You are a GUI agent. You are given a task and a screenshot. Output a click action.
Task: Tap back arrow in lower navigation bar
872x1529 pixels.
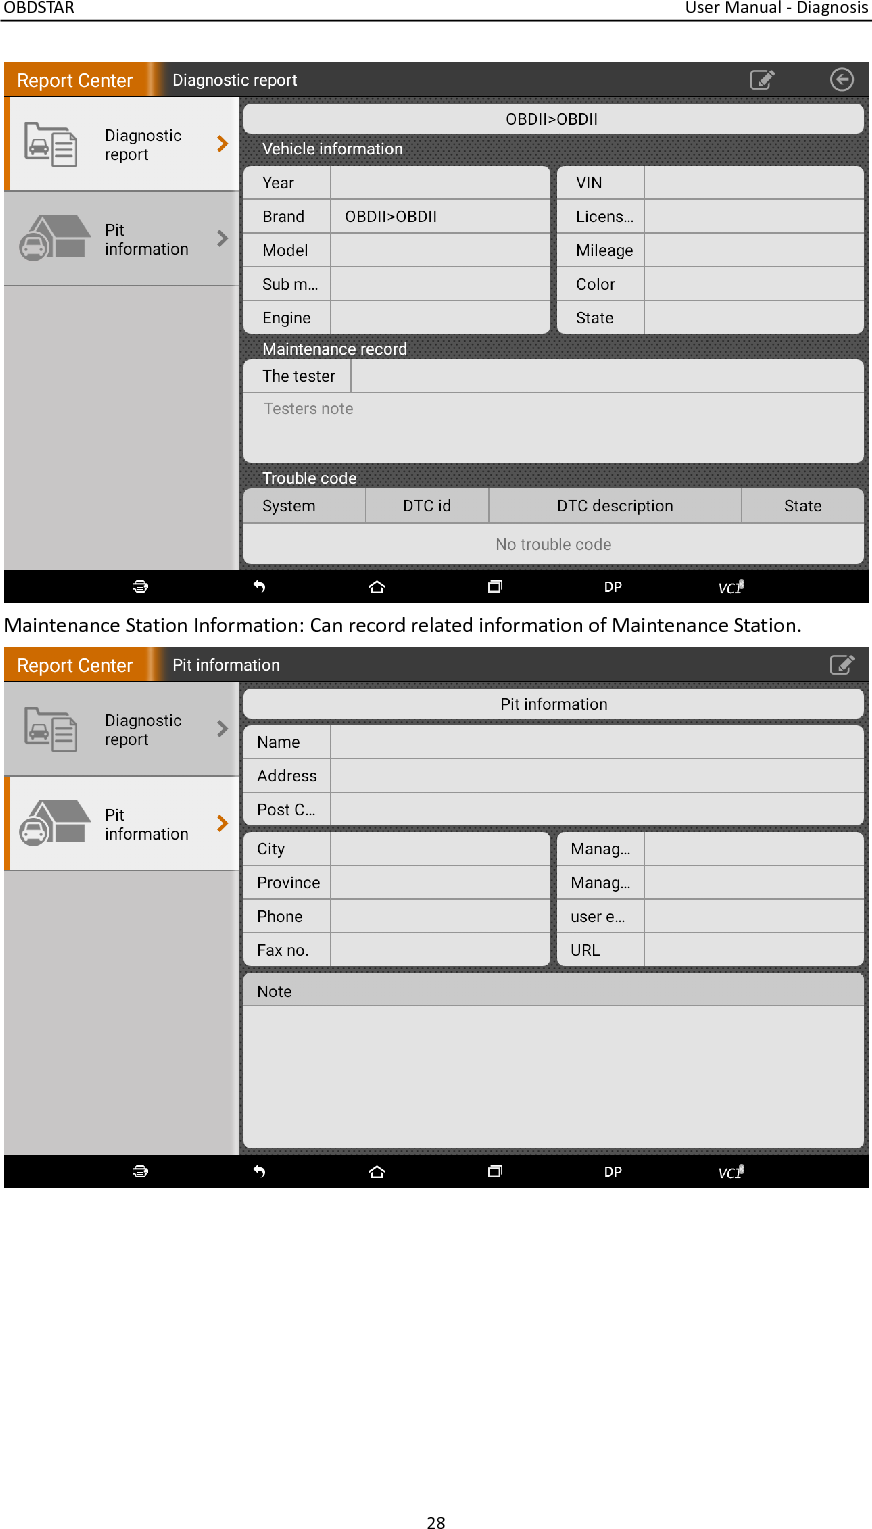259,1172
